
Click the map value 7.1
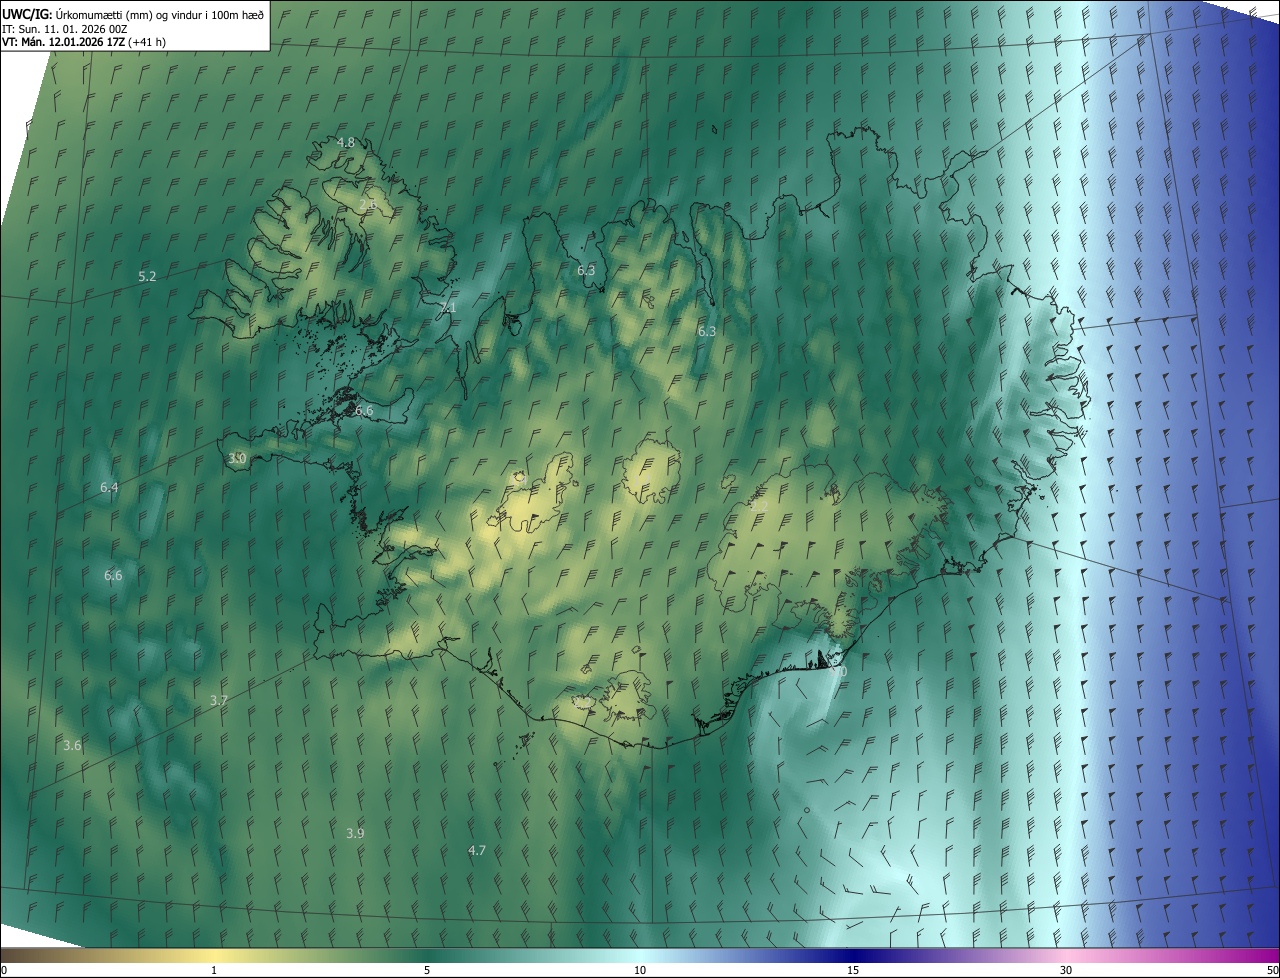point(447,308)
